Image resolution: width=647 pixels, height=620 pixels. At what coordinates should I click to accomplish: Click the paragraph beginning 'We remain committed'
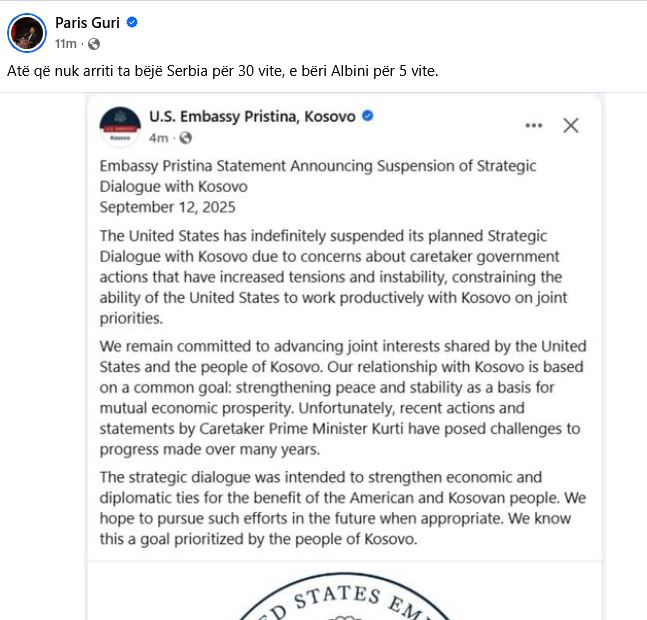pos(343,398)
